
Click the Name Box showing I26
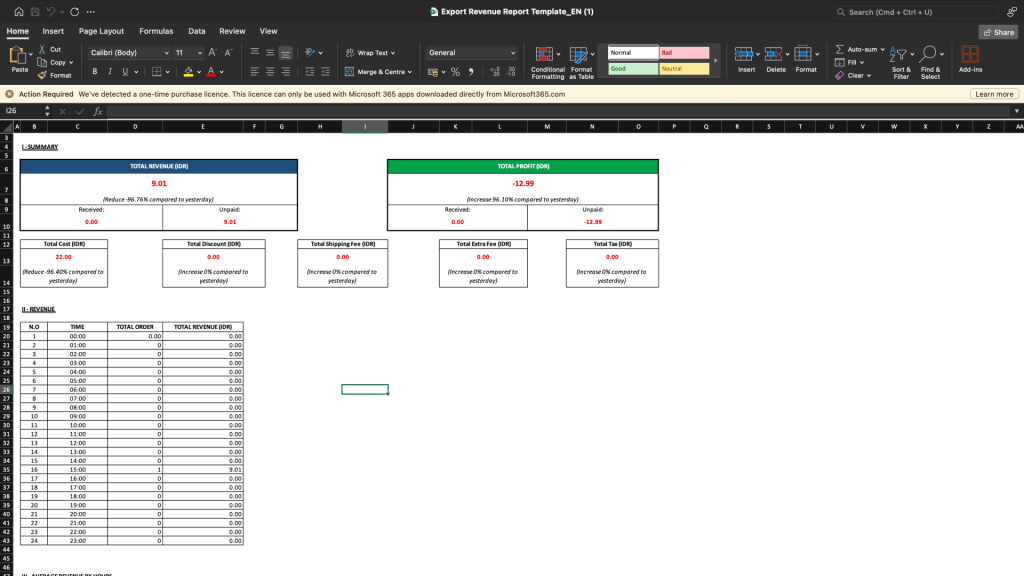pos(23,111)
